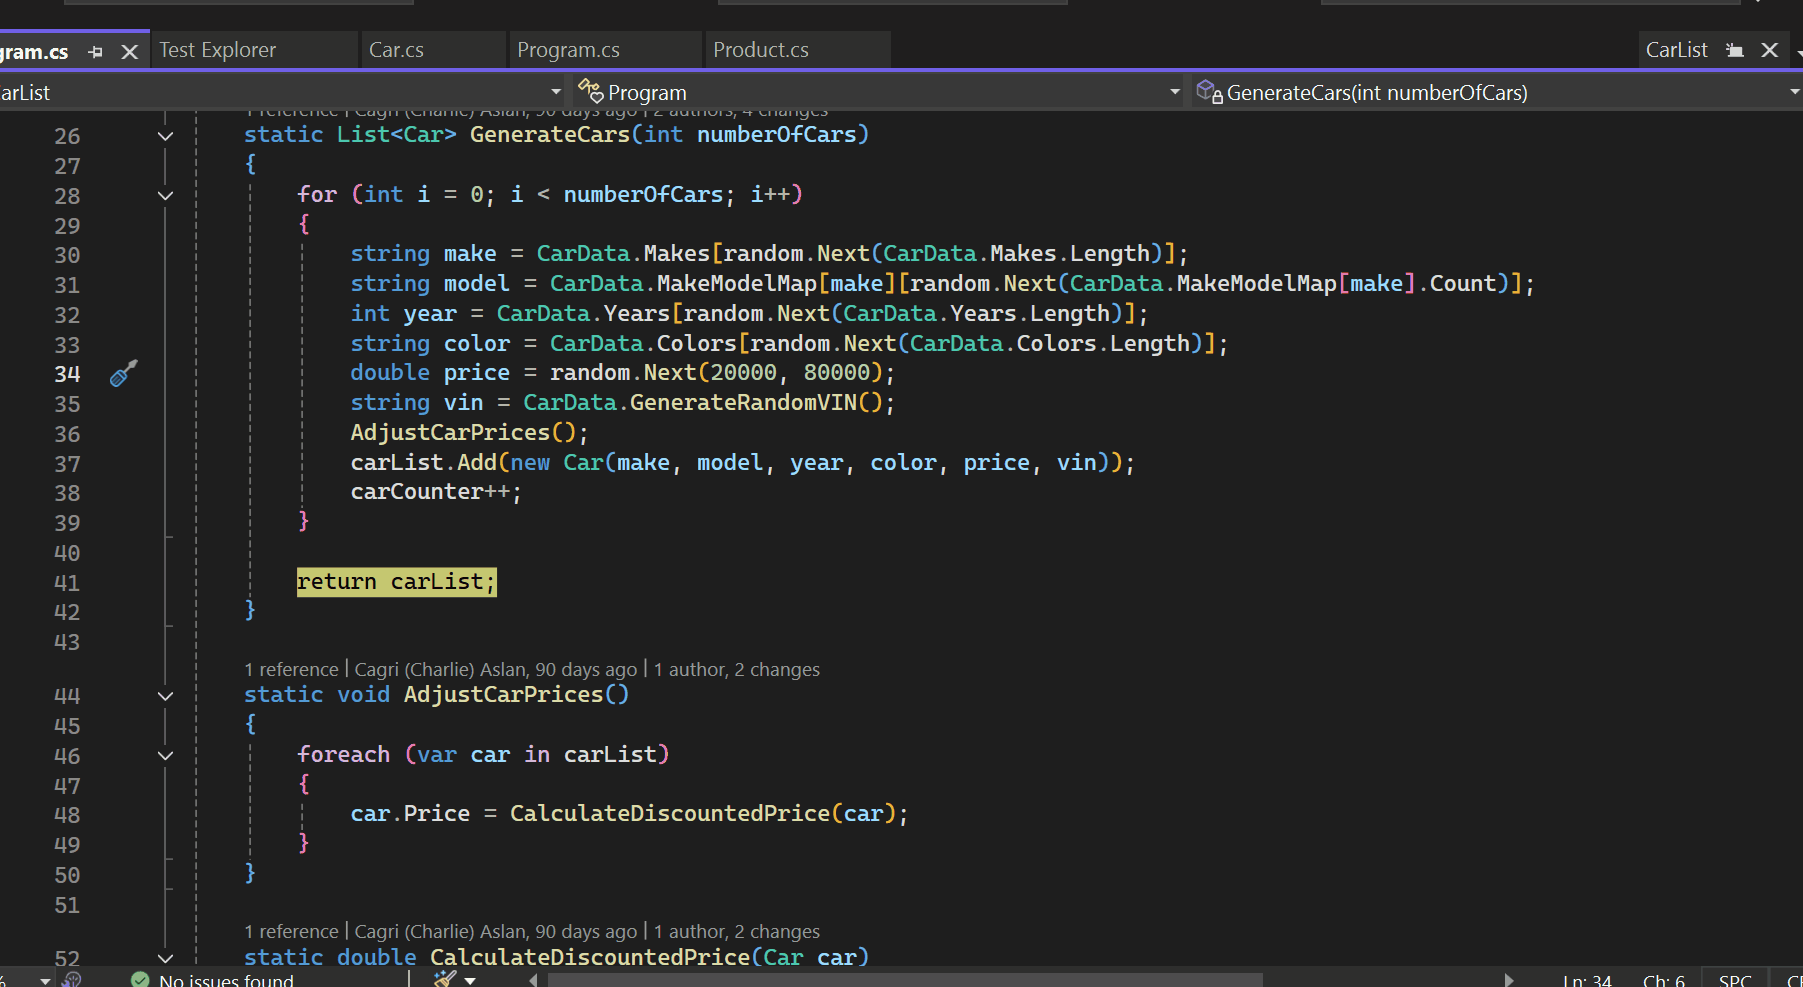Collapse the GenerateCars method at line 26
Image resolution: width=1803 pixels, height=987 pixels.
[166, 136]
